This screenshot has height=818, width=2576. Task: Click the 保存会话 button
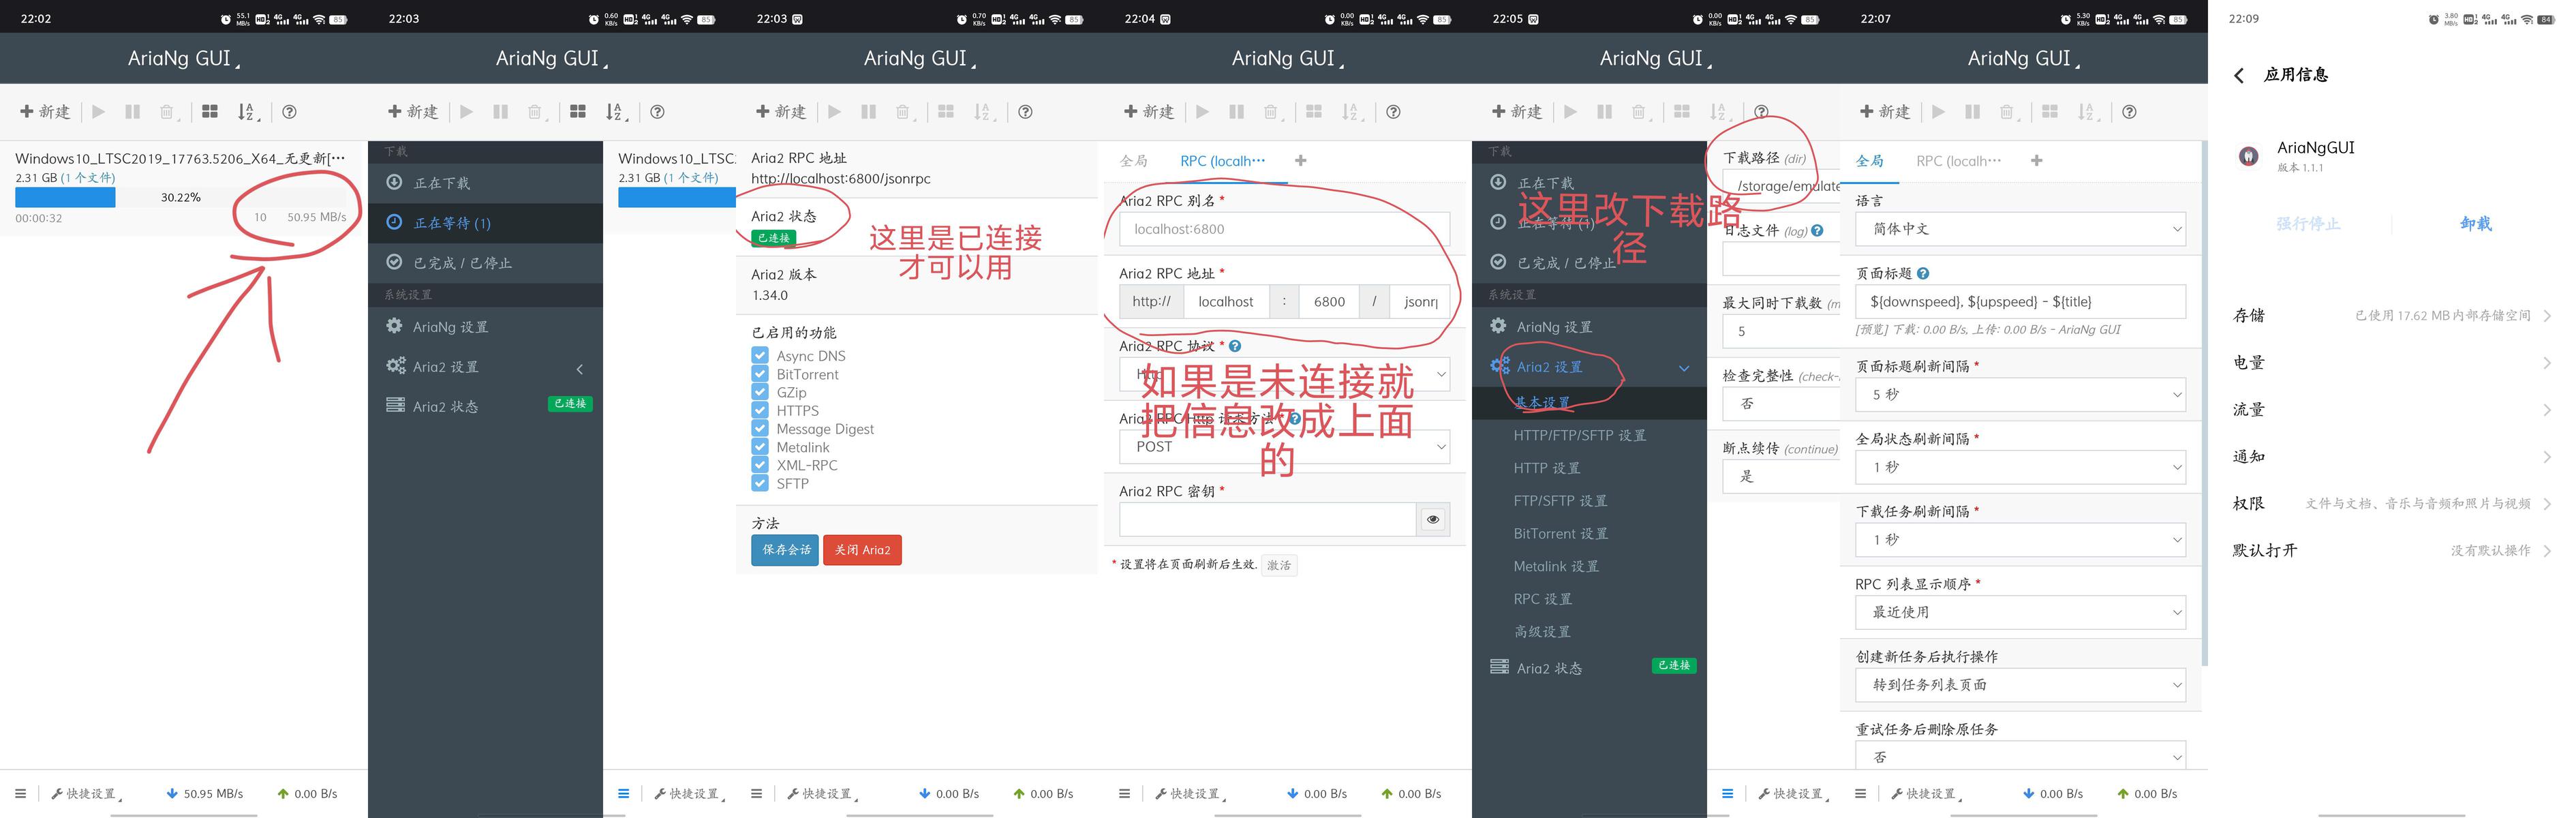click(785, 550)
